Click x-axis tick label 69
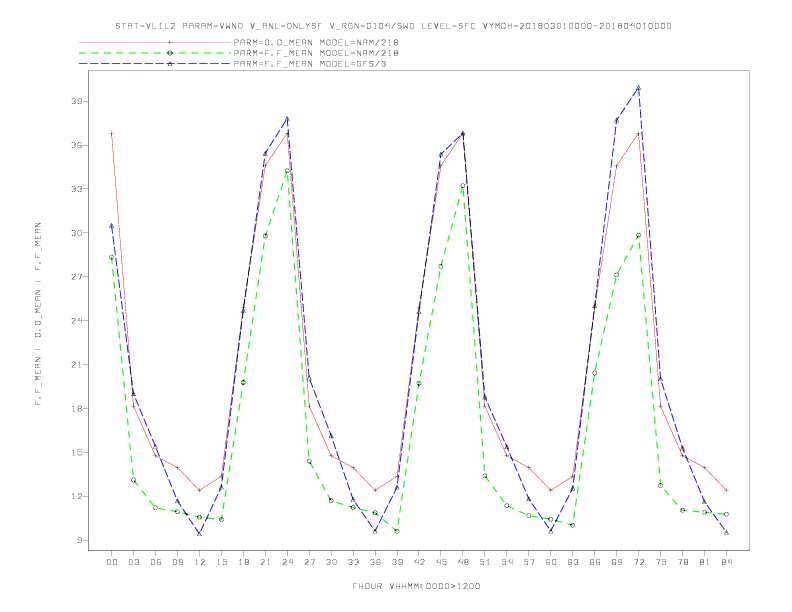The image size is (792, 612). click(x=617, y=562)
